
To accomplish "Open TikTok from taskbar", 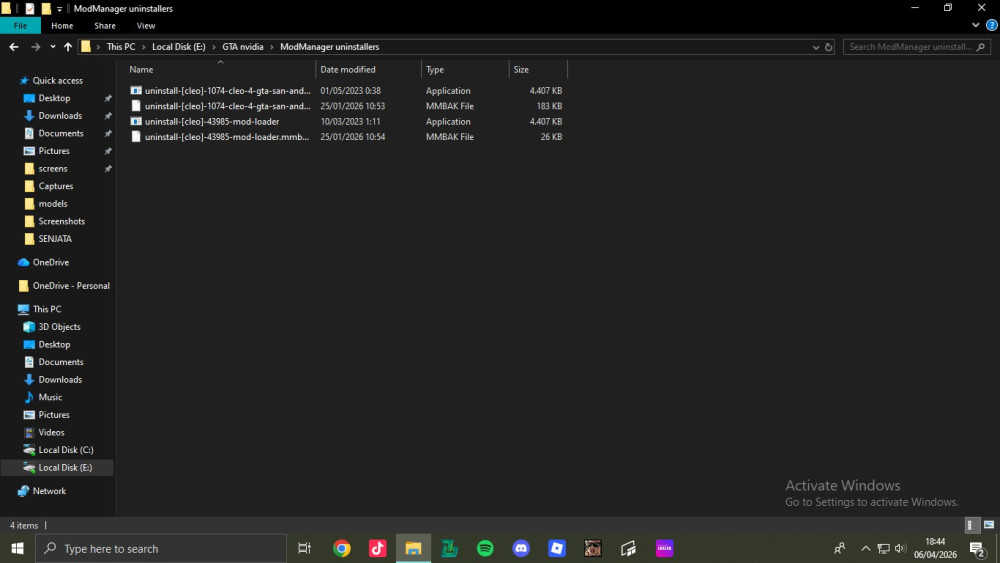I will click(378, 548).
